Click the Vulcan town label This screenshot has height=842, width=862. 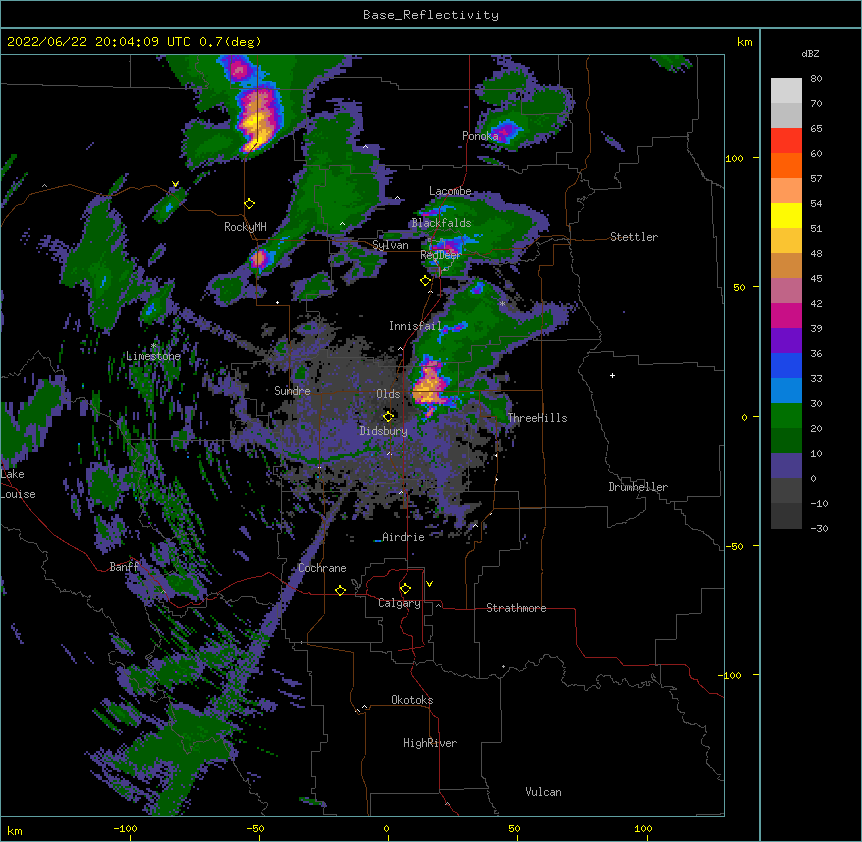coord(543,792)
